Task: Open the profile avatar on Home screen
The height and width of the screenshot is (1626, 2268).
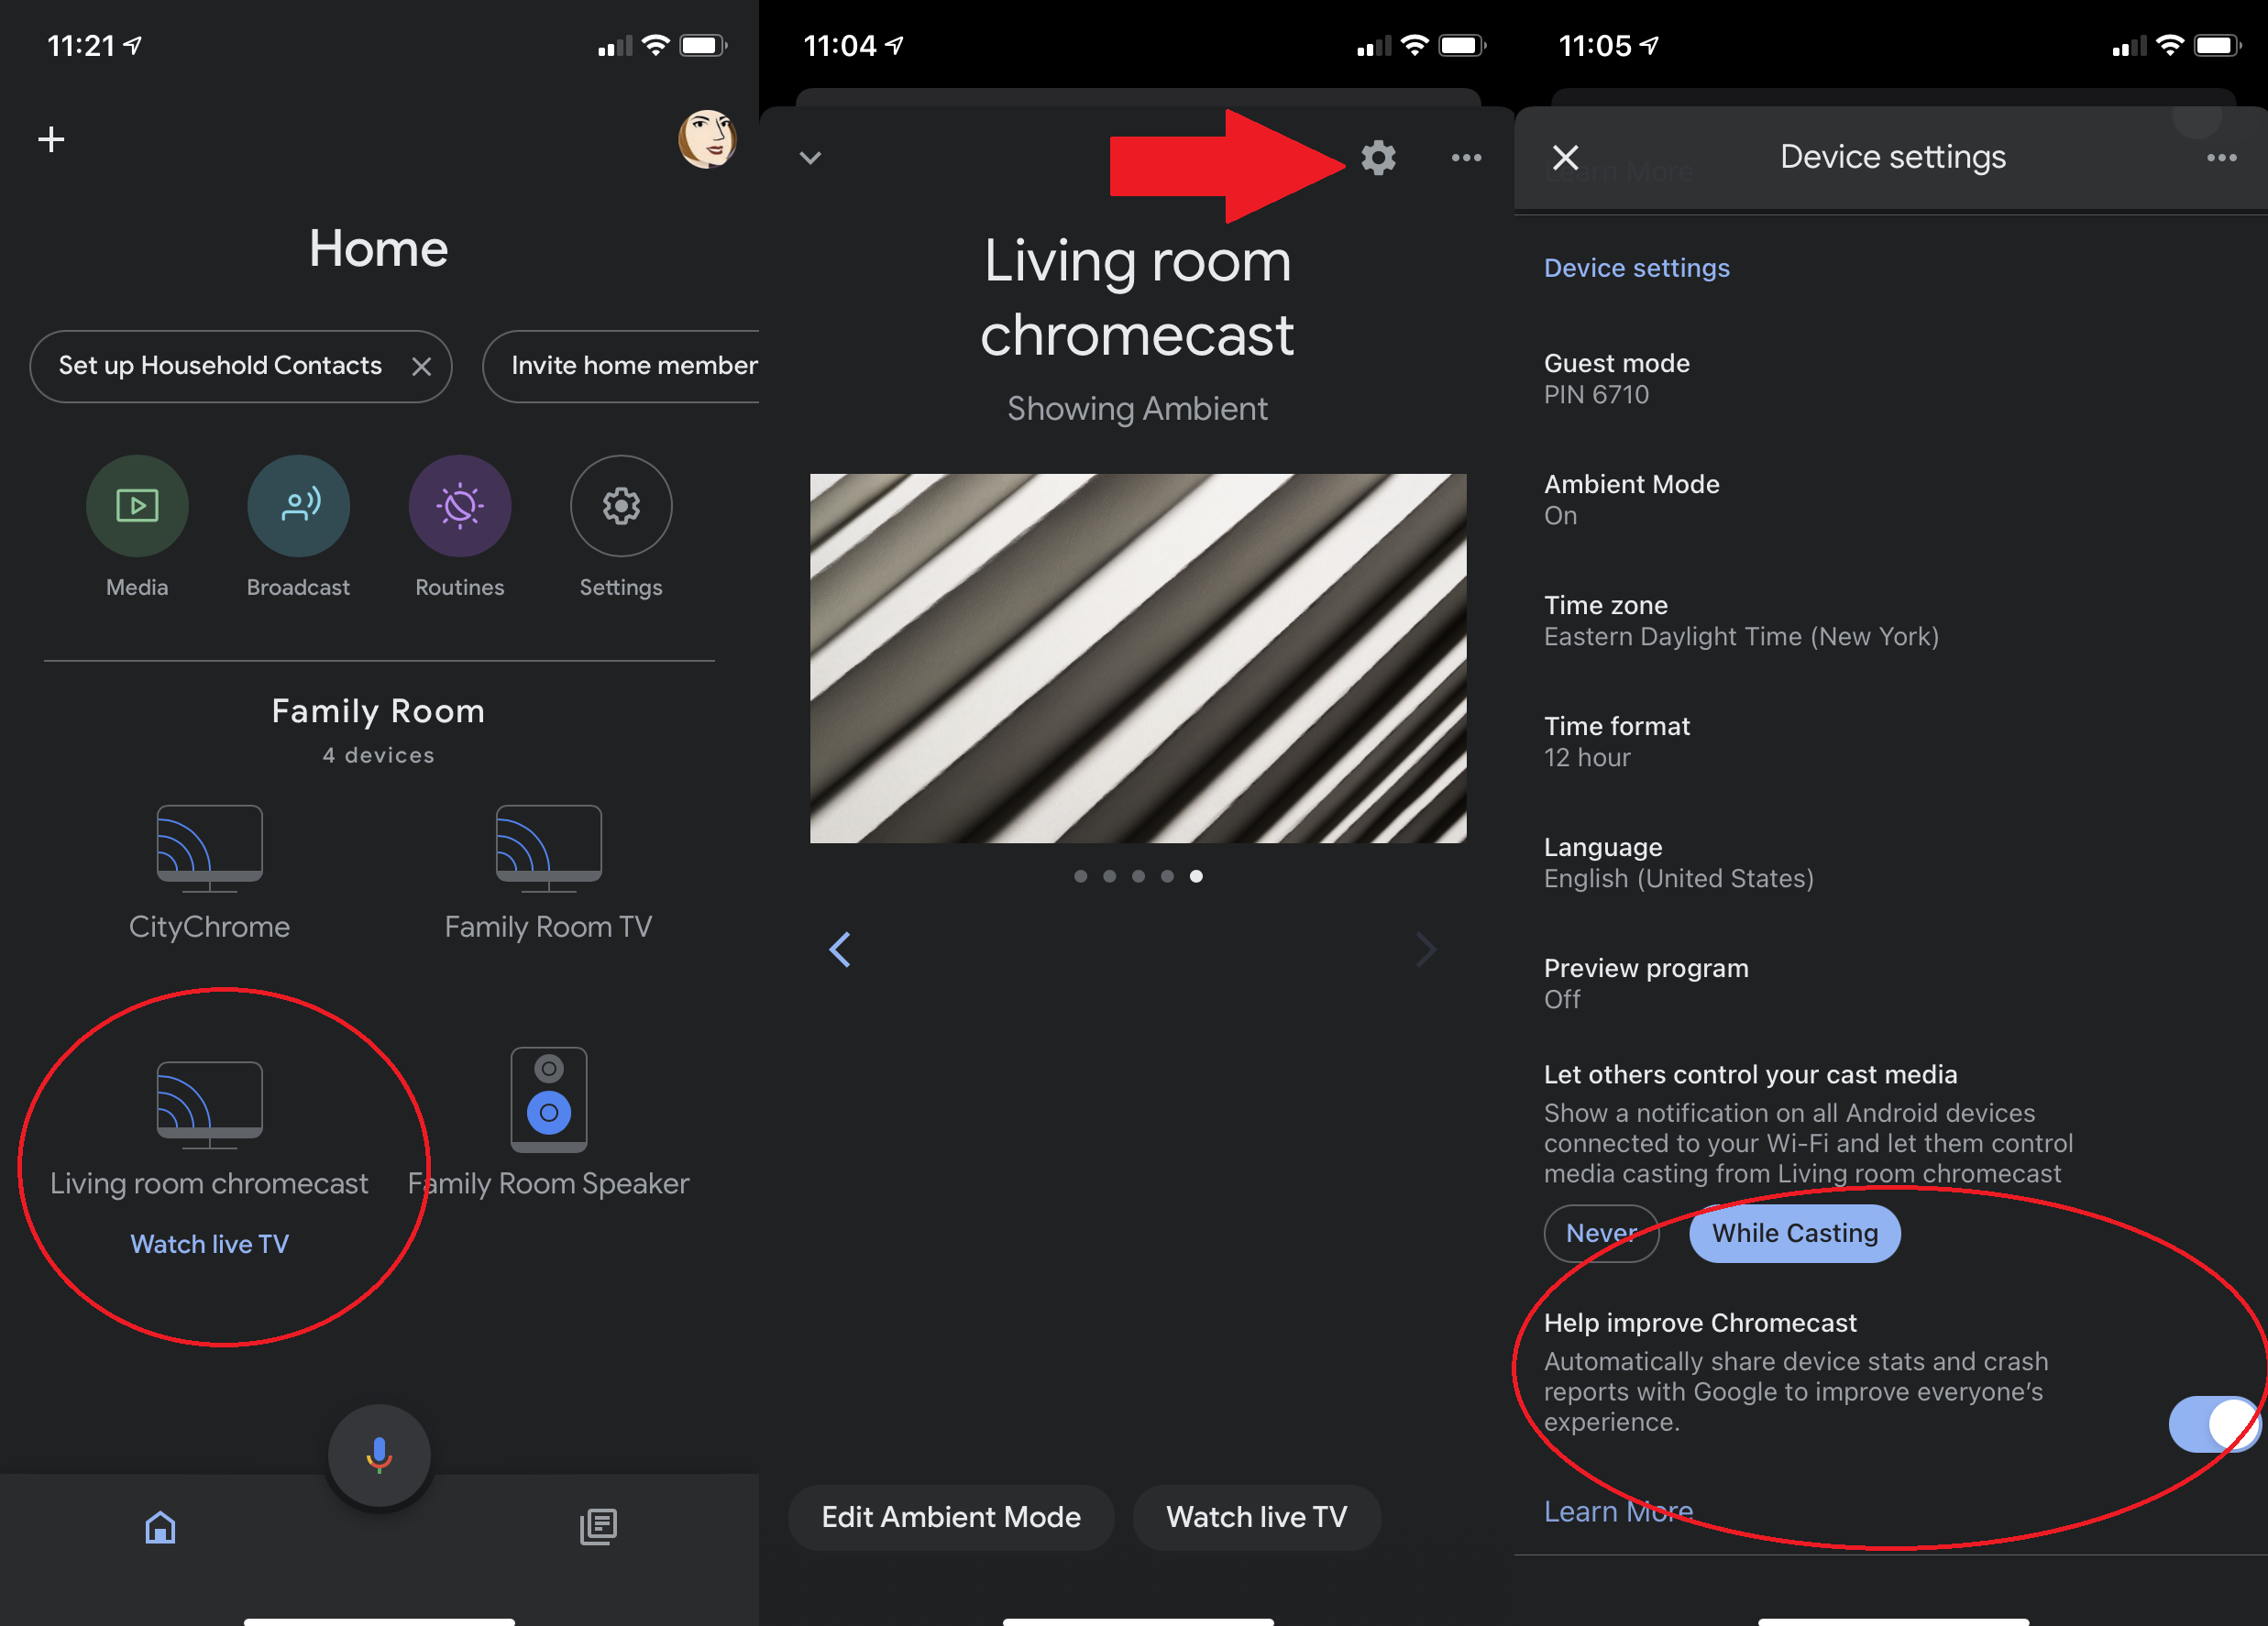Action: (x=707, y=139)
